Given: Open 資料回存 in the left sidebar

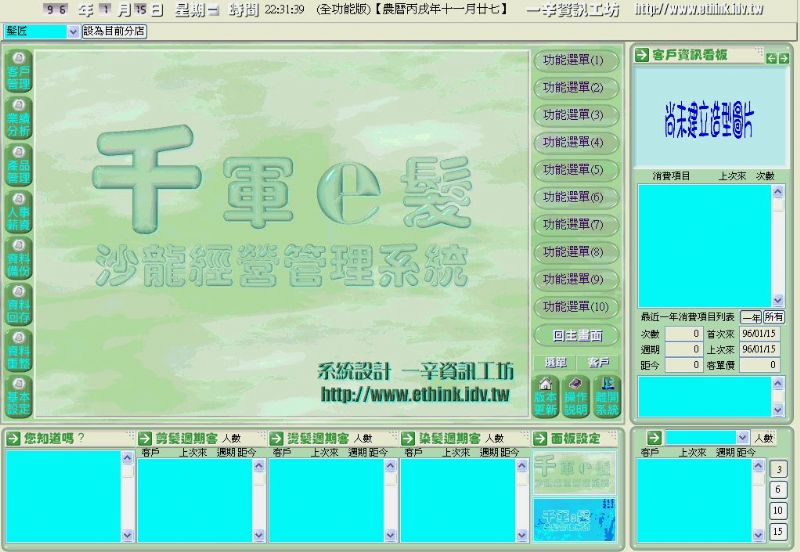Looking at the screenshot, I should click(19, 304).
